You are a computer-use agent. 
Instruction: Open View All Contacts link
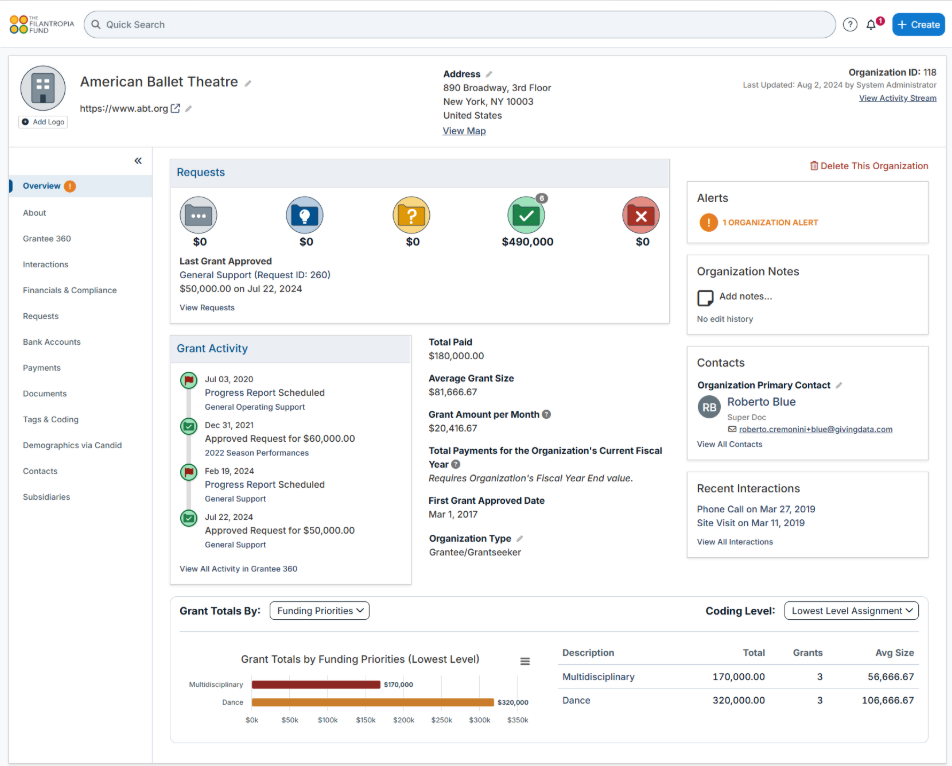tap(729, 444)
